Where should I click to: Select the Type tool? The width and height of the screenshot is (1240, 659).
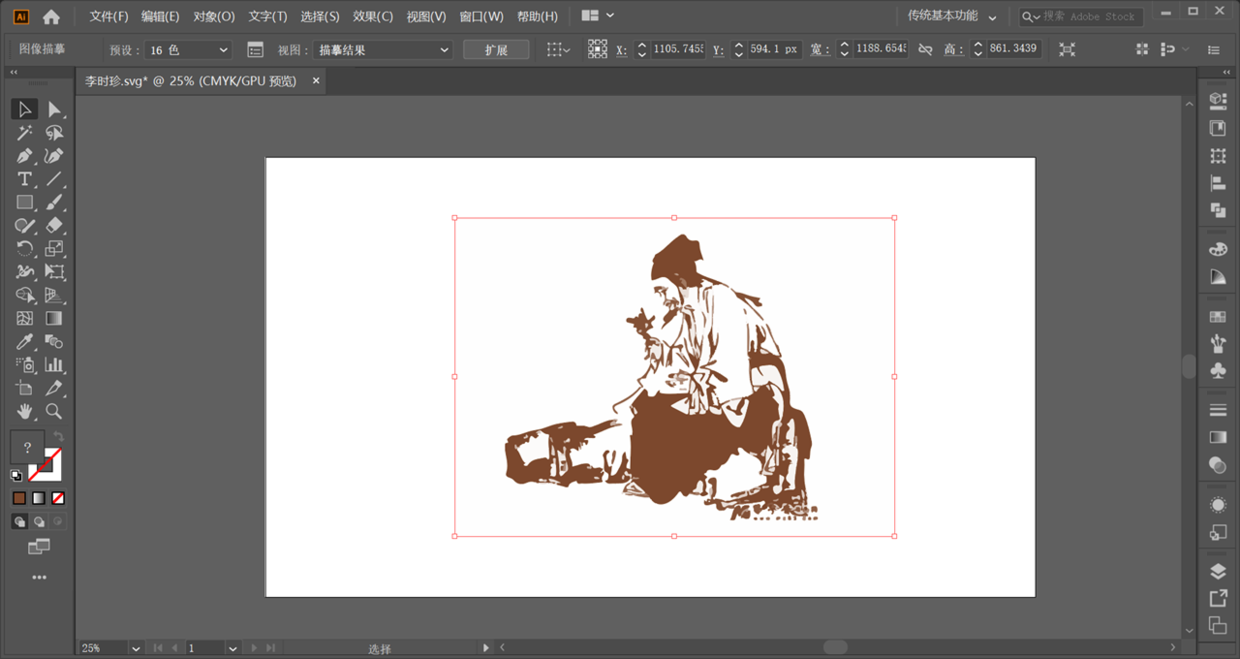click(25, 179)
